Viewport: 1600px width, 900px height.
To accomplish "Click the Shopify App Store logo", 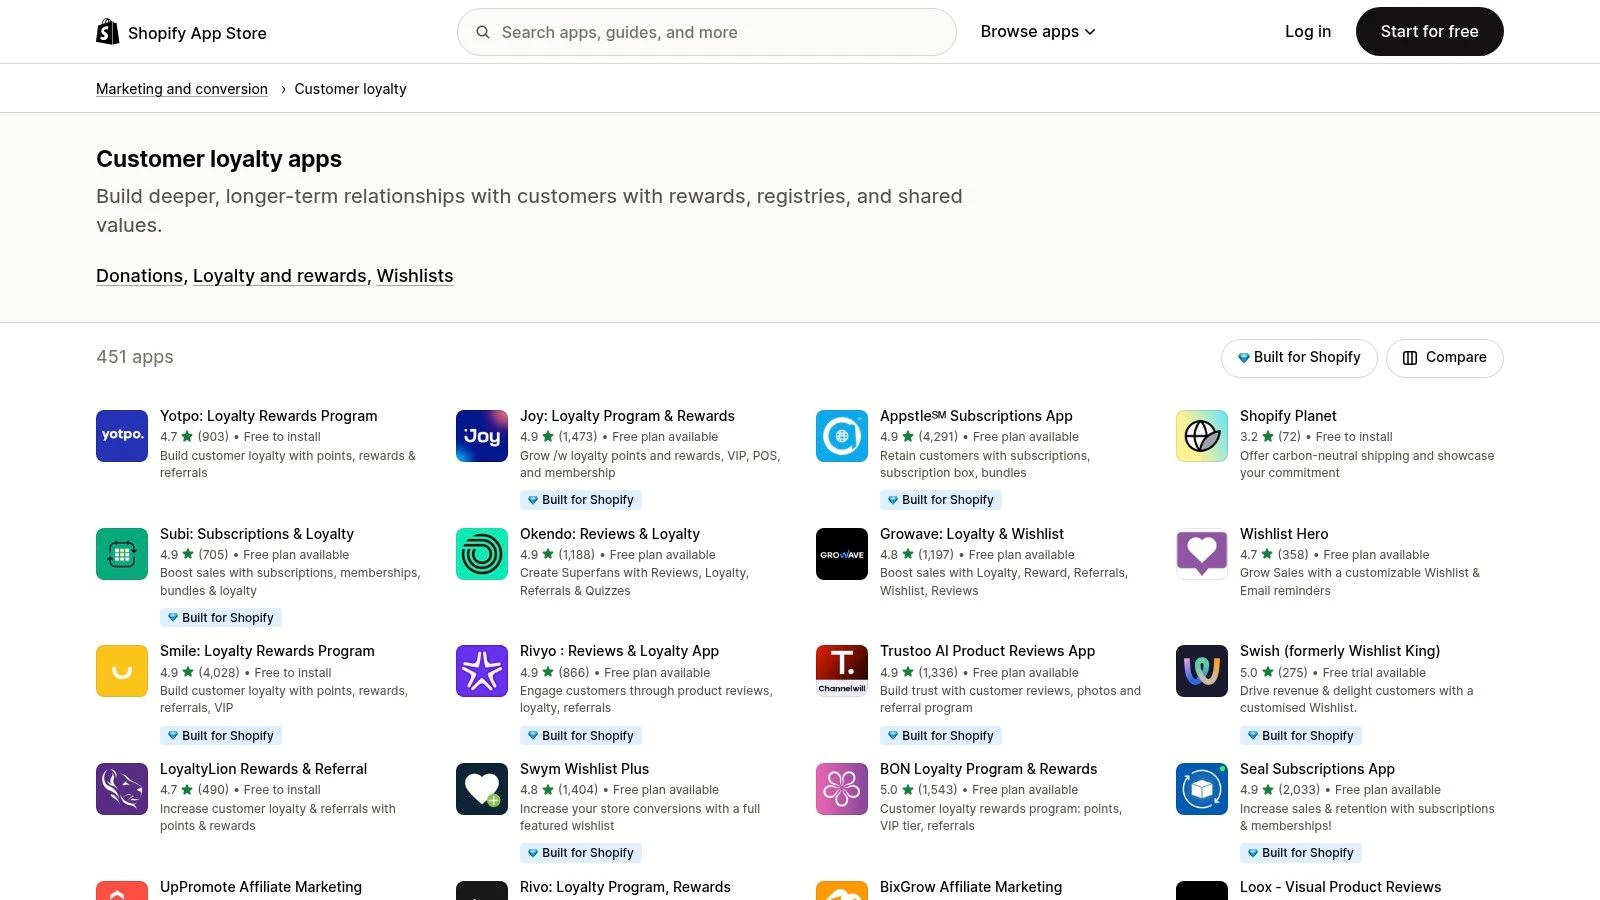I will click(x=181, y=32).
